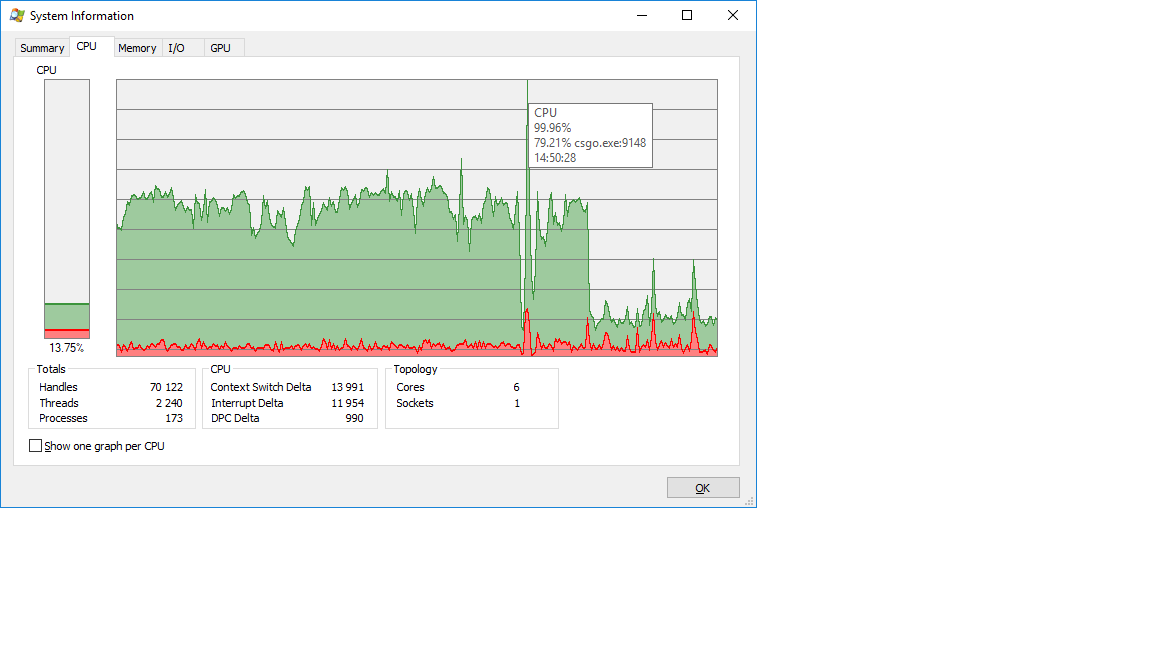Switch to the Summary tab

pyautogui.click(x=42, y=48)
